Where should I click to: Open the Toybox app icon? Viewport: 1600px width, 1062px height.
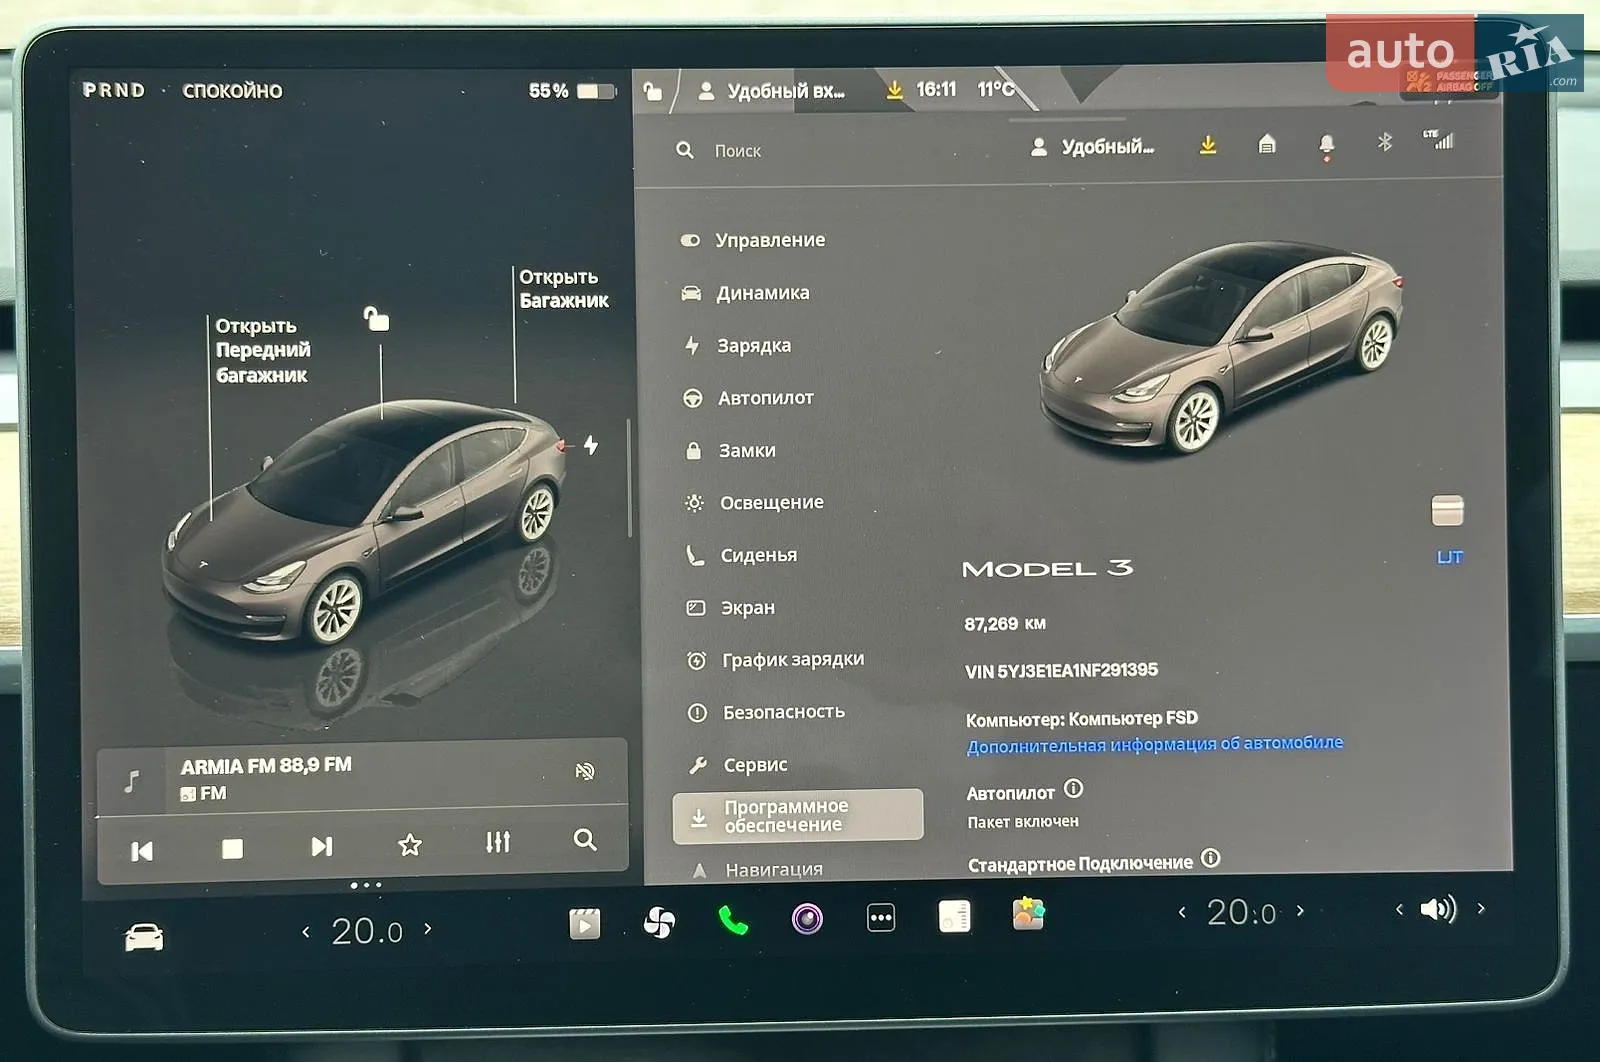[x=1028, y=914]
